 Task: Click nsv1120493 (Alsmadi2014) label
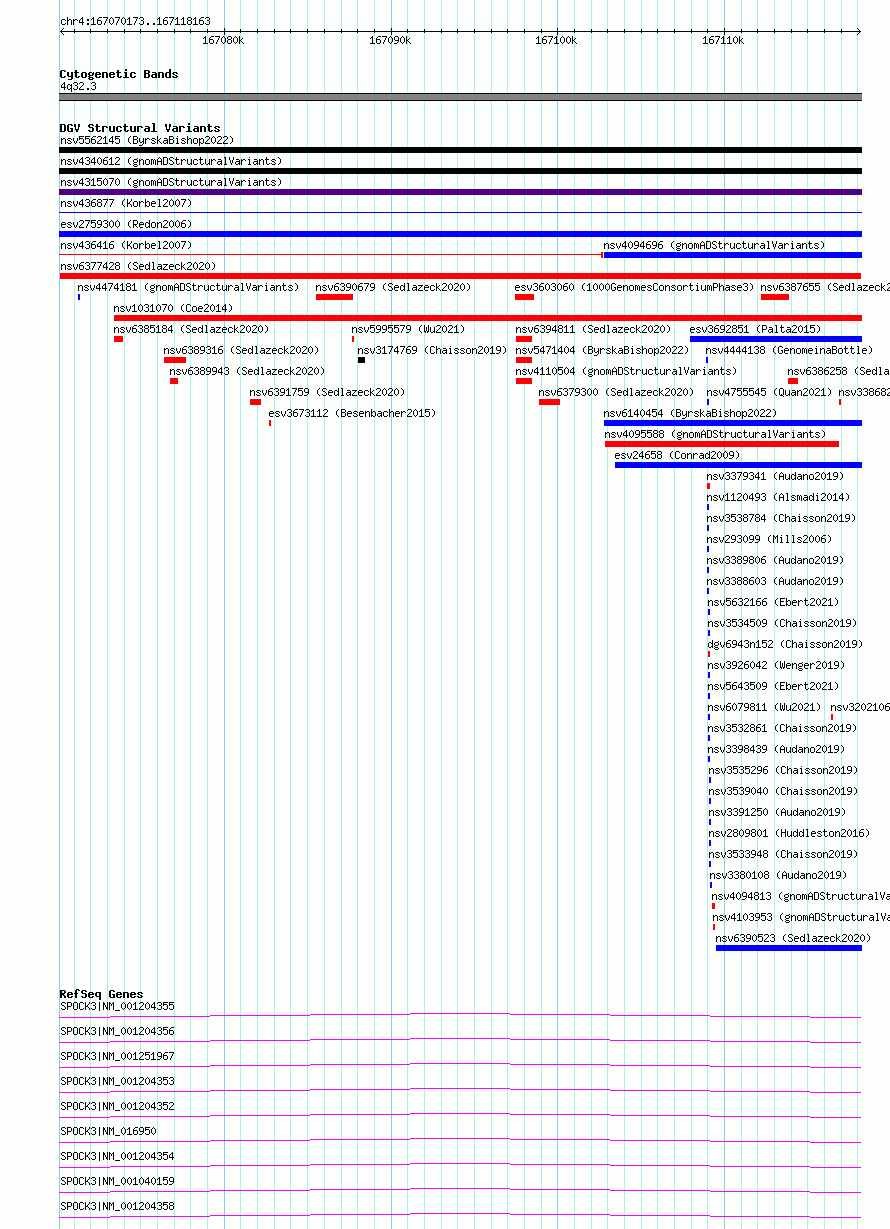[778, 497]
